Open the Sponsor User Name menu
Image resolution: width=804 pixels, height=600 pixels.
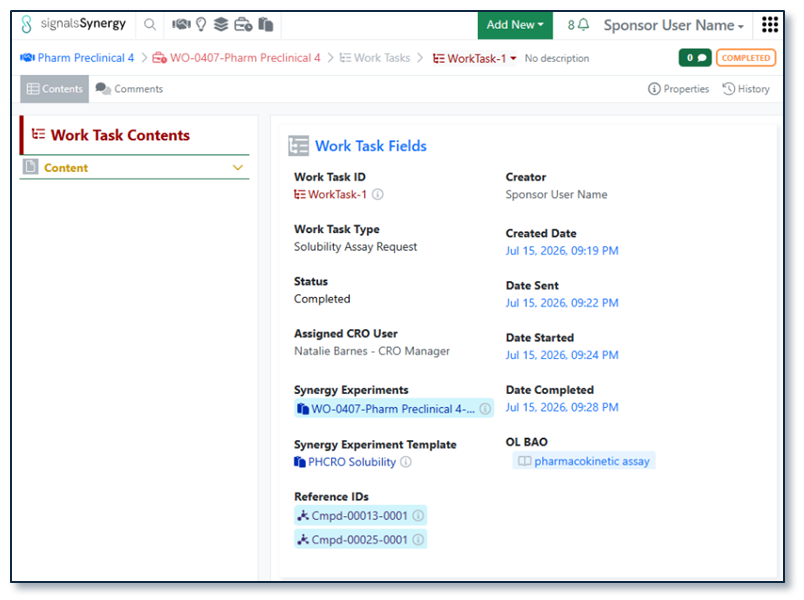click(673, 25)
